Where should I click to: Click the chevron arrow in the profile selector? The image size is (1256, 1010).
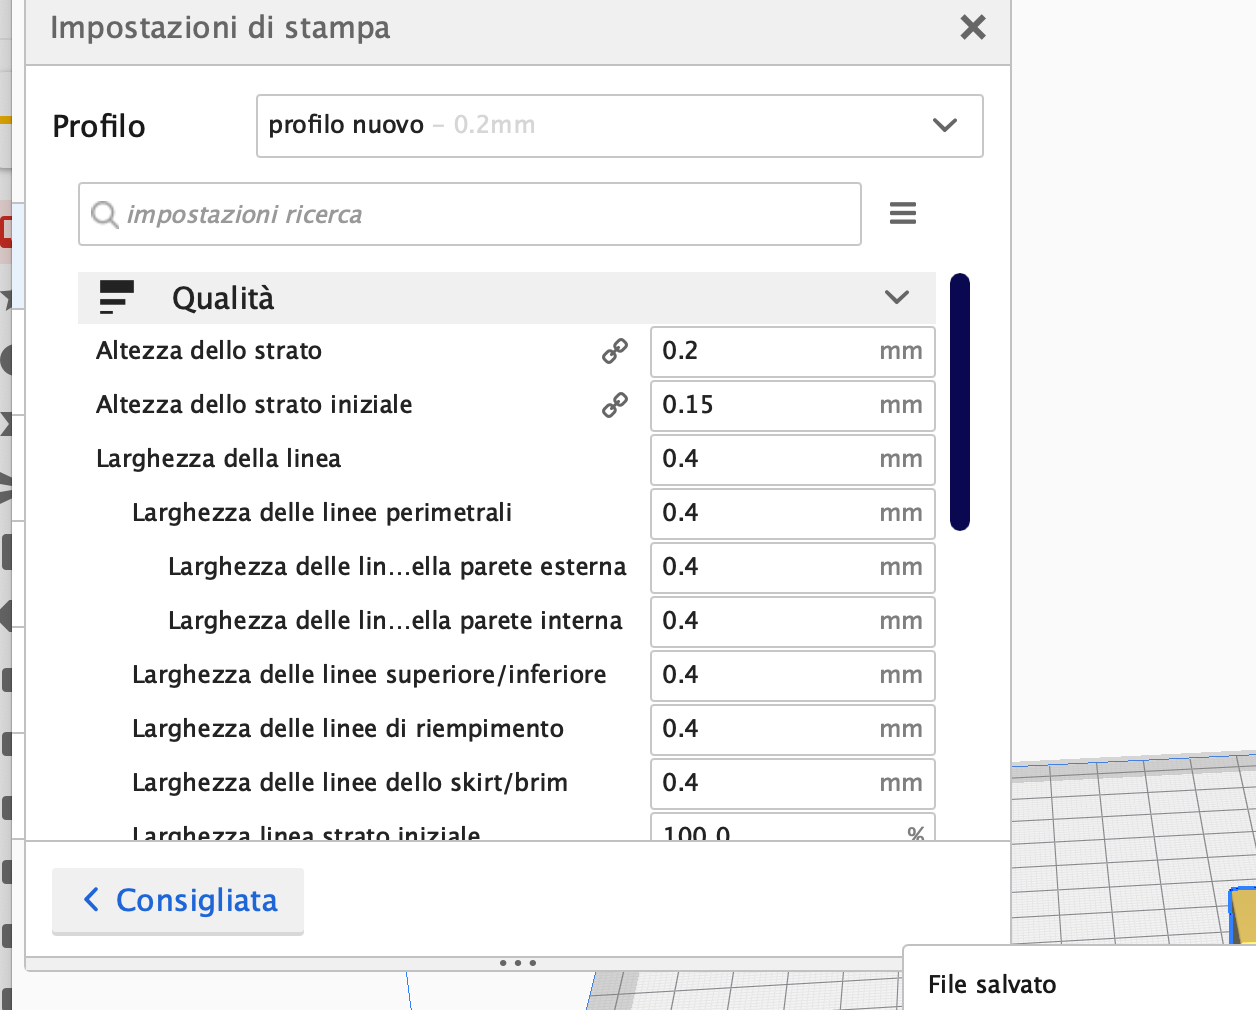click(x=945, y=126)
